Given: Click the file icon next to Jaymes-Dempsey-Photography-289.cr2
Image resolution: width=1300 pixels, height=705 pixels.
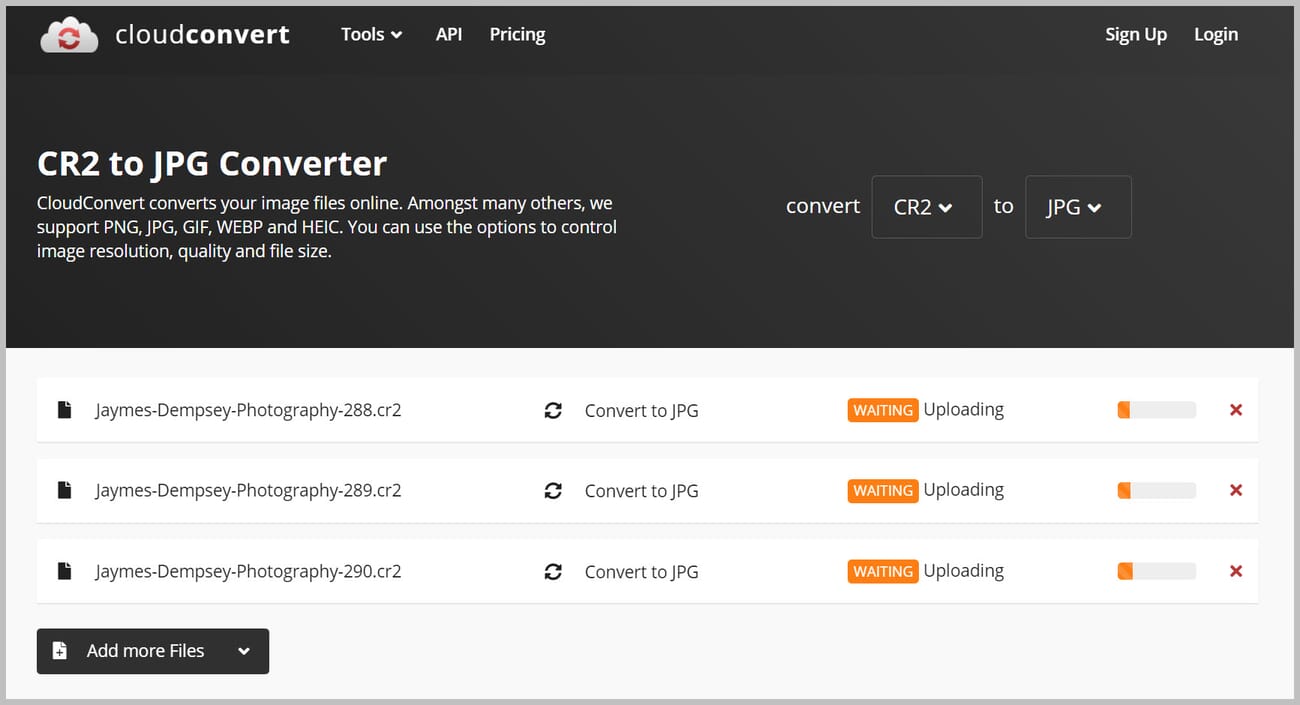Looking at the screenshot, I should pyautogui.click(x=64, y=490).
